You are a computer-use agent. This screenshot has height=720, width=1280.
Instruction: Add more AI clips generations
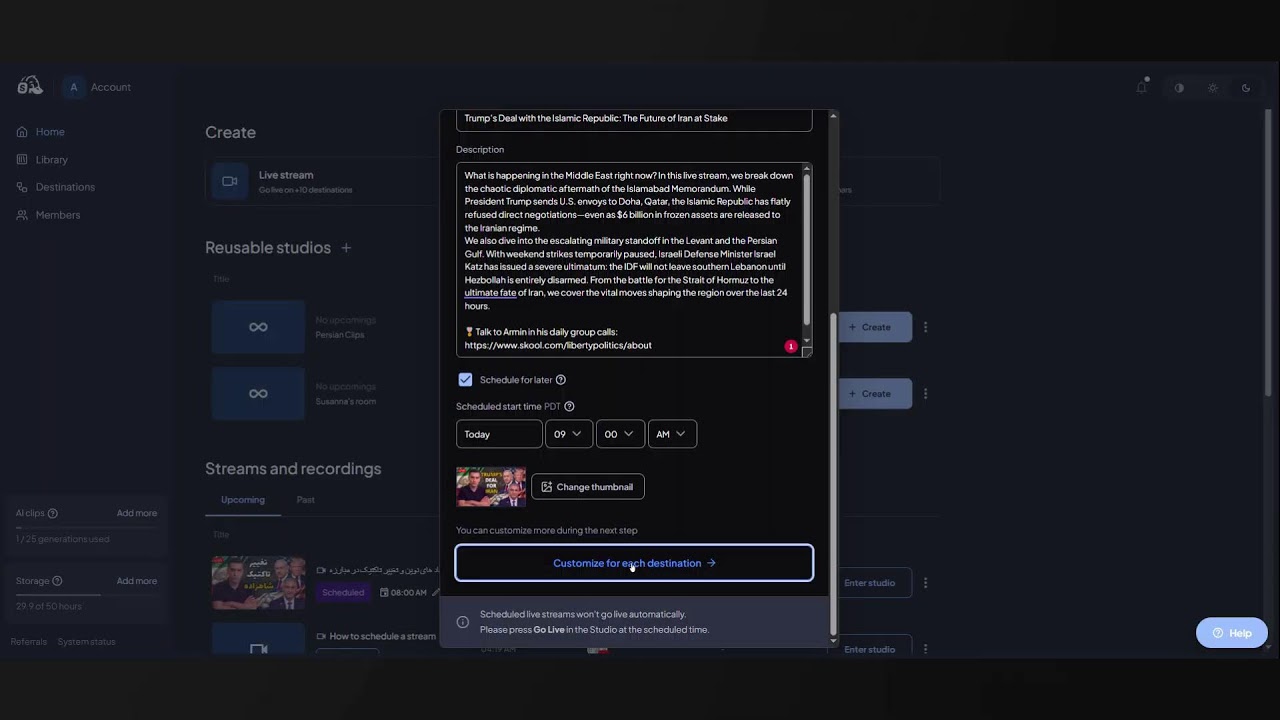coord(137,514)
